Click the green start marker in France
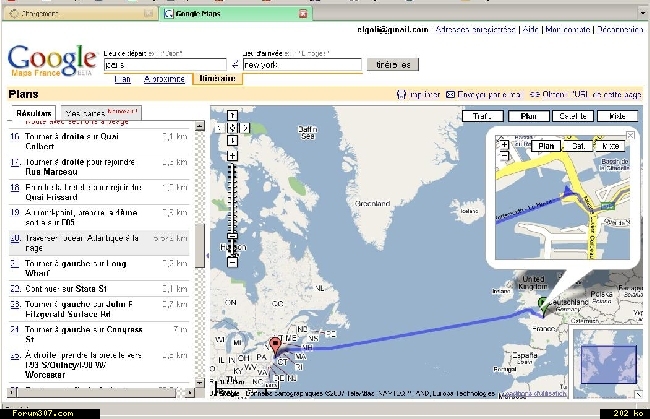 click(543, 306)
